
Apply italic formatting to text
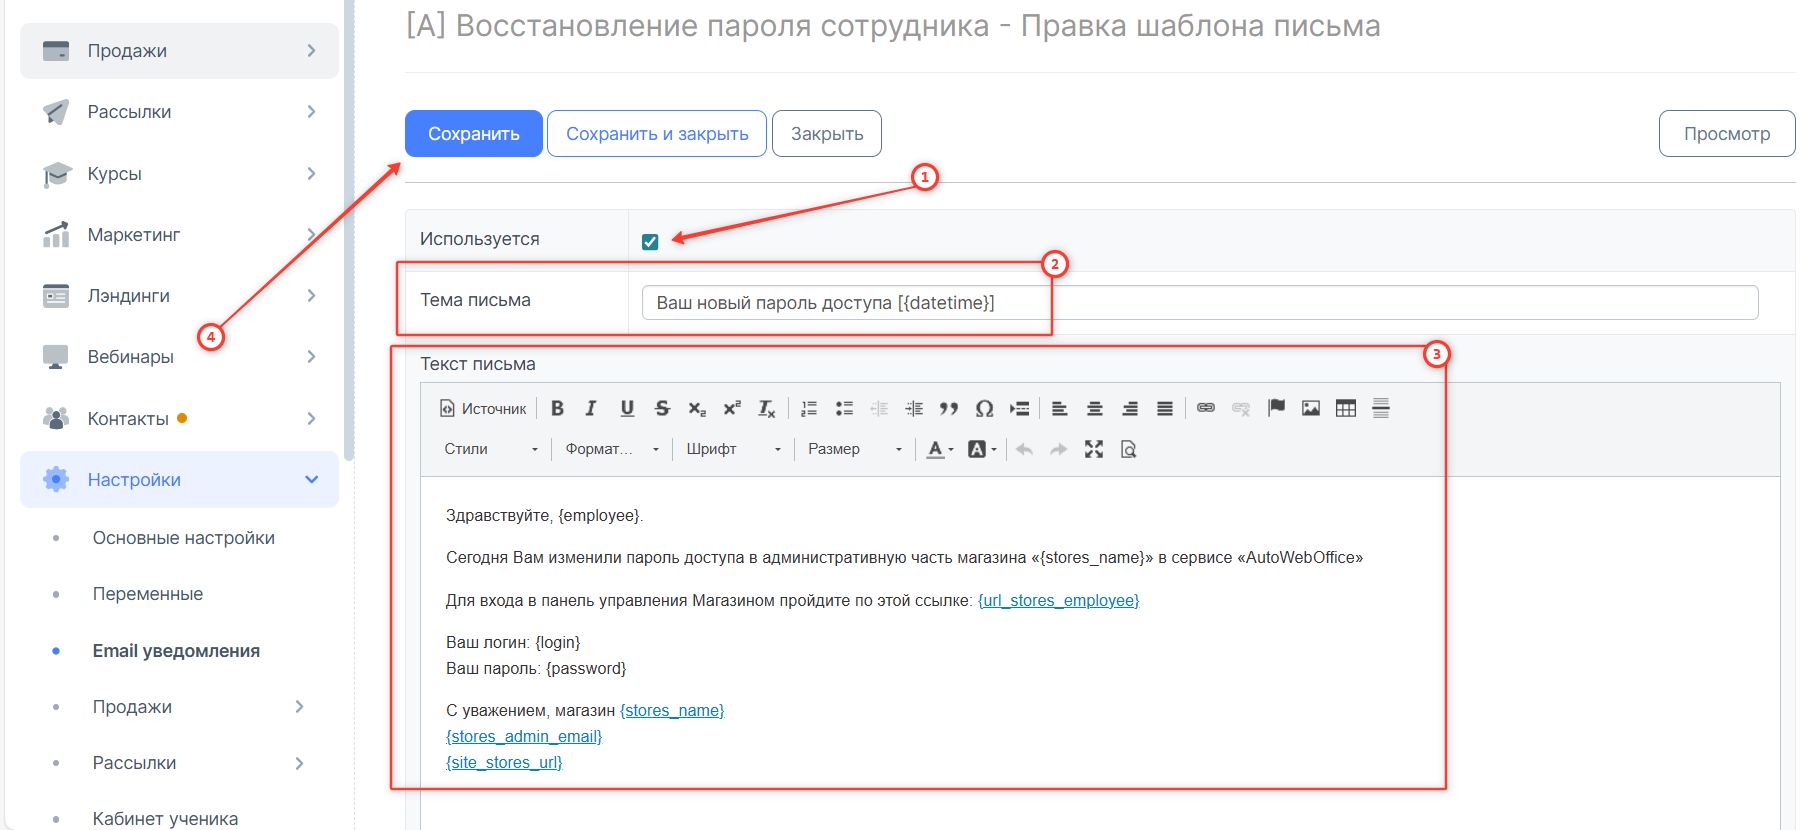[x=591, y=408]
